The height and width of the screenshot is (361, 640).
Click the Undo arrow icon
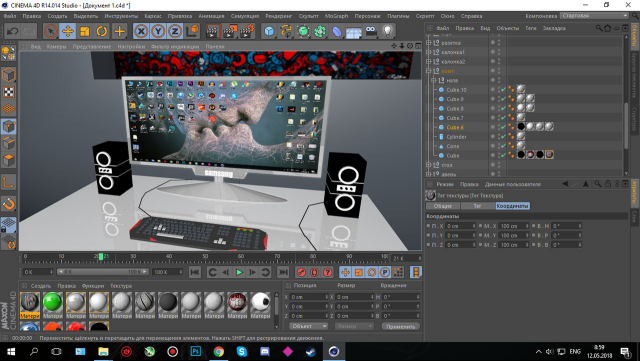click(12, 31)
